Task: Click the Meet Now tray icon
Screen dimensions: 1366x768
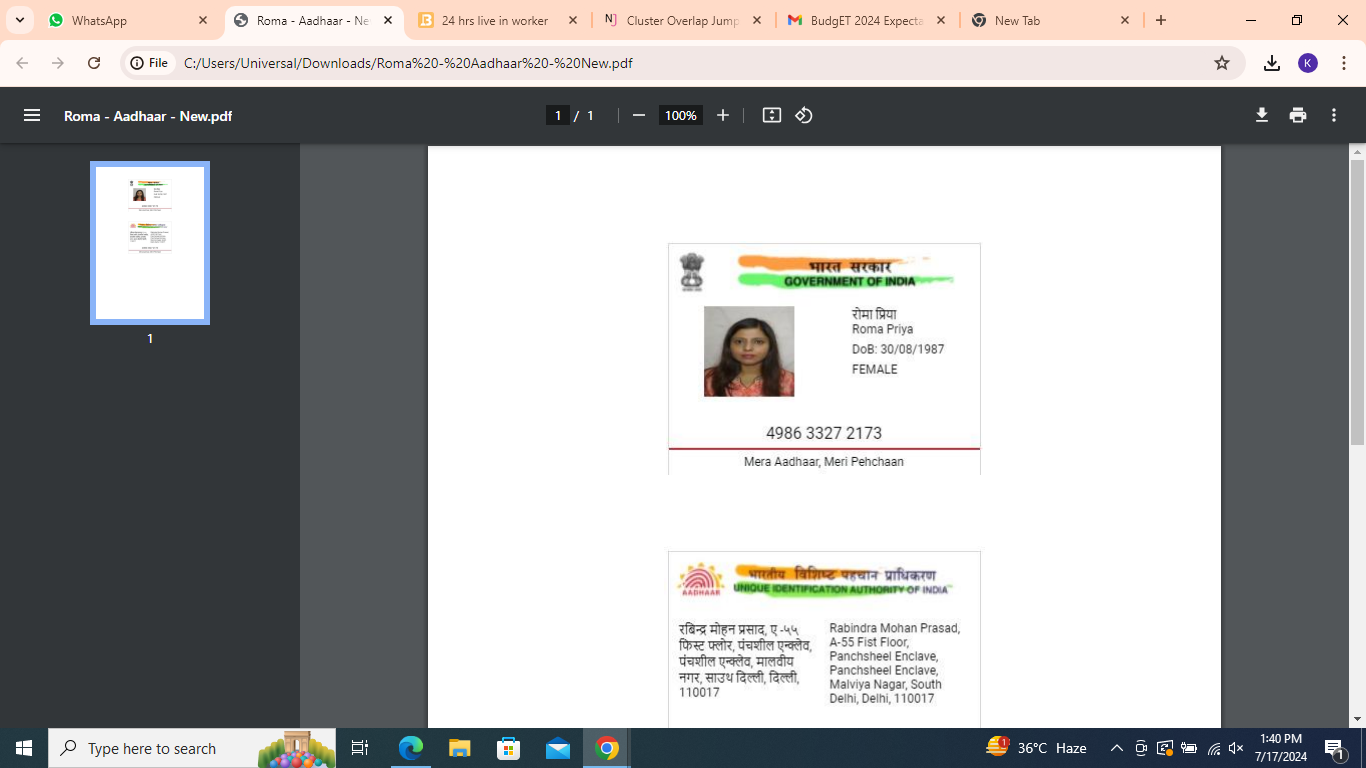Action: (1141, 748)
